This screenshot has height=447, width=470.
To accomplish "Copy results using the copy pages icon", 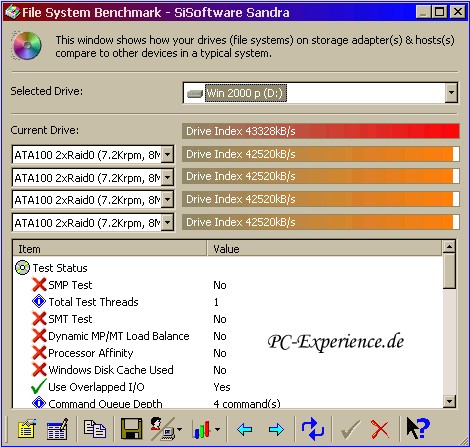I will [95, 429].
